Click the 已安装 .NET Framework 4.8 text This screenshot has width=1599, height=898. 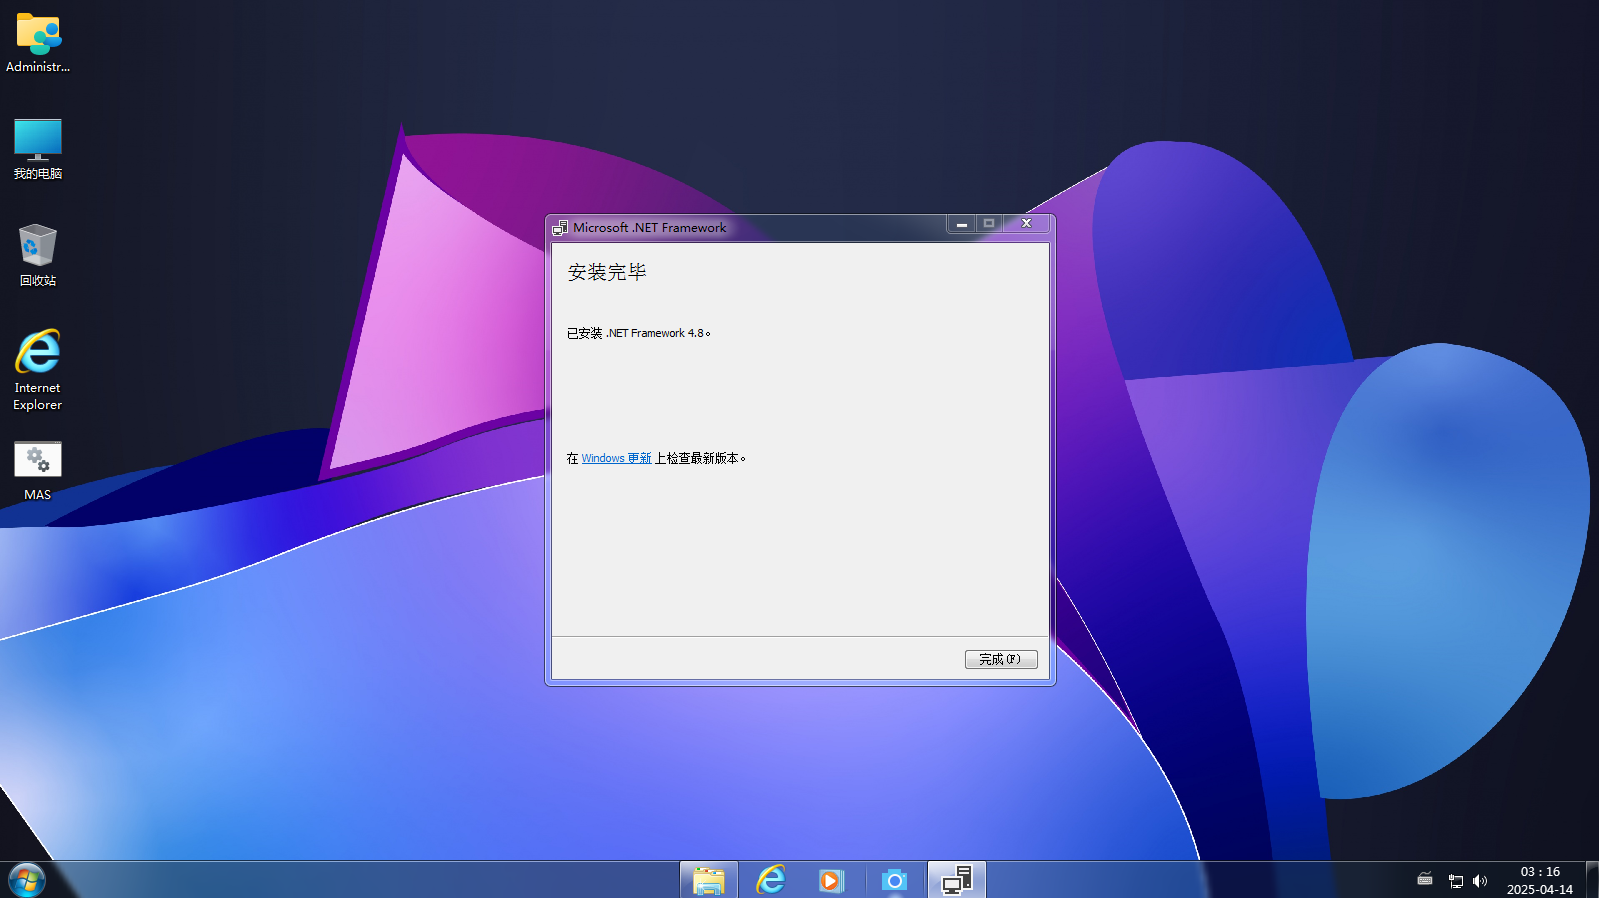pos(639,333)
